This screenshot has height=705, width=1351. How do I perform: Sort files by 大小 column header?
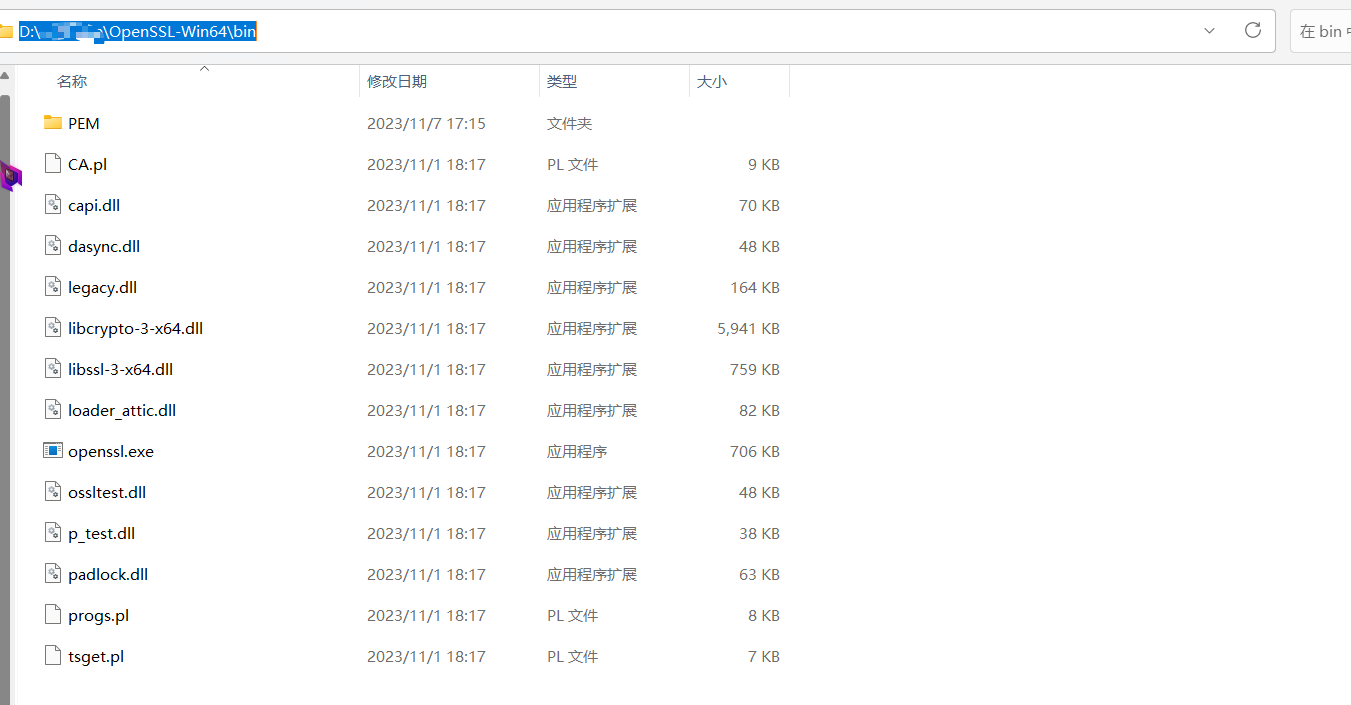pyautogui.click(x=712, y=81)
